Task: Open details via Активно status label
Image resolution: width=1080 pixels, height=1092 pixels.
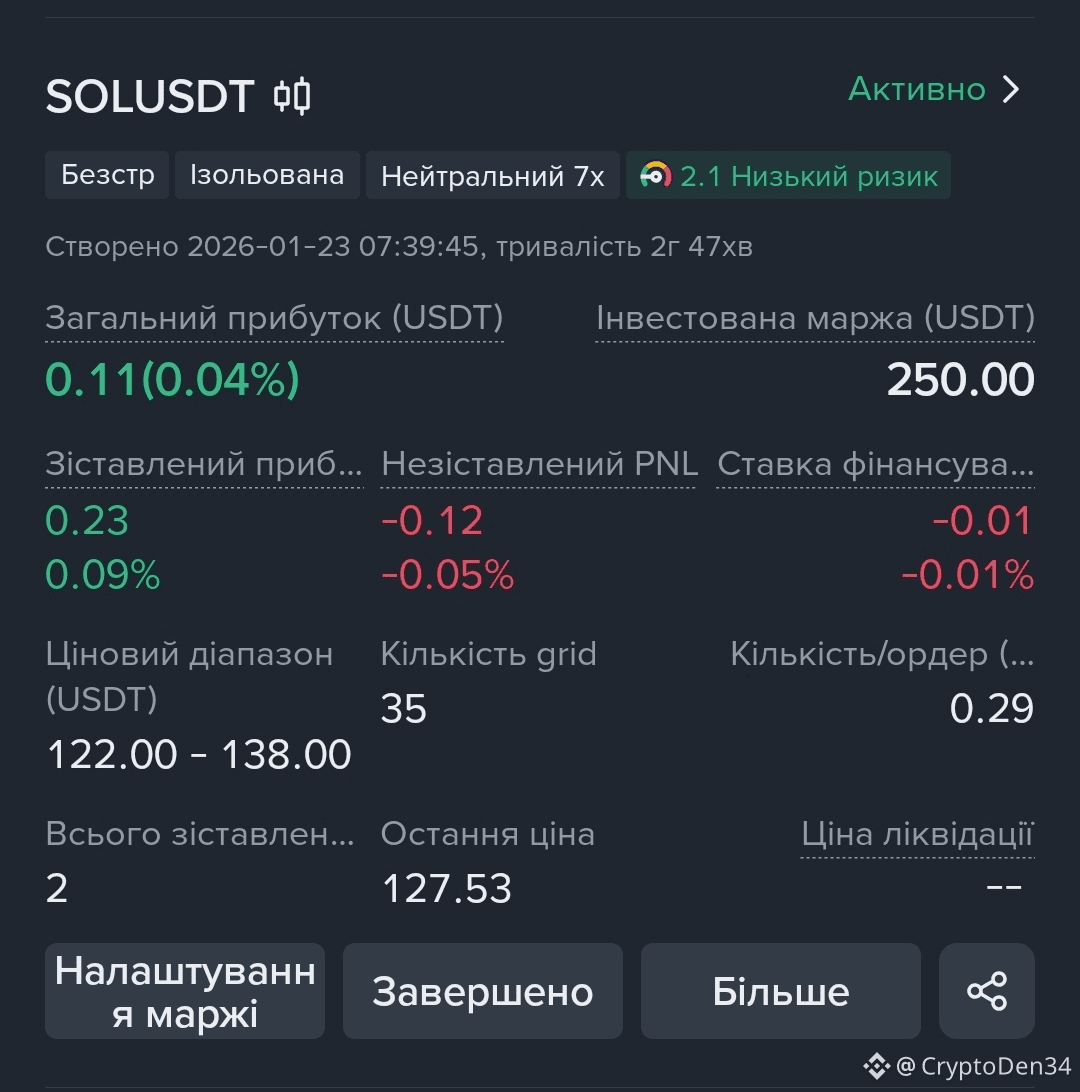Action: coord(916,89)
